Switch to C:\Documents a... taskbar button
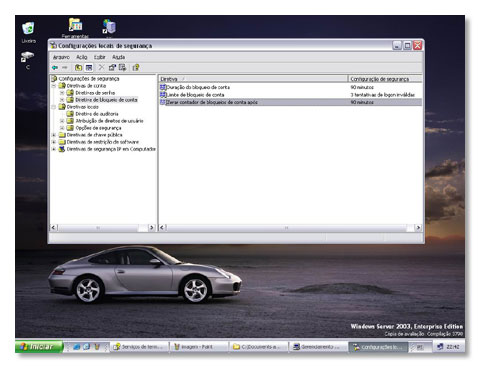This screenshot has height=368, width=480. 259,347
